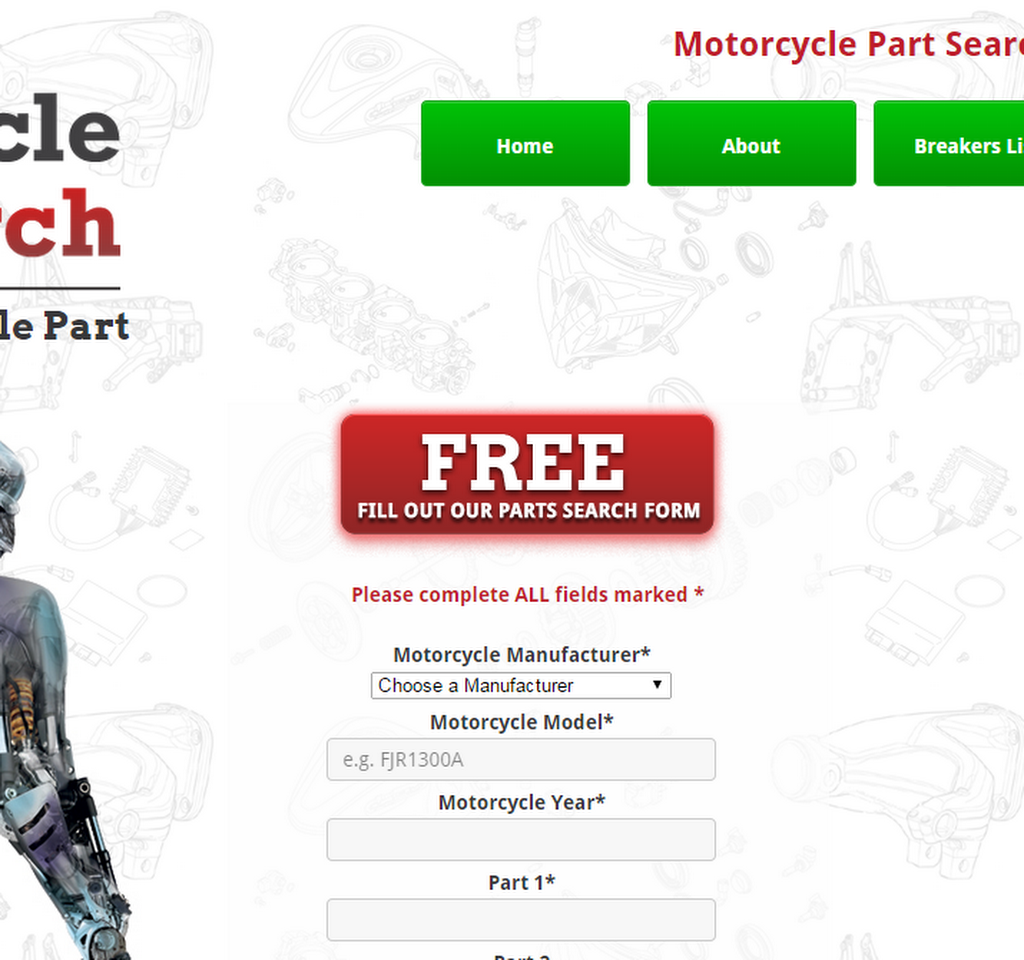Click the Motorcycle Model* label

[x=521, y=722]
